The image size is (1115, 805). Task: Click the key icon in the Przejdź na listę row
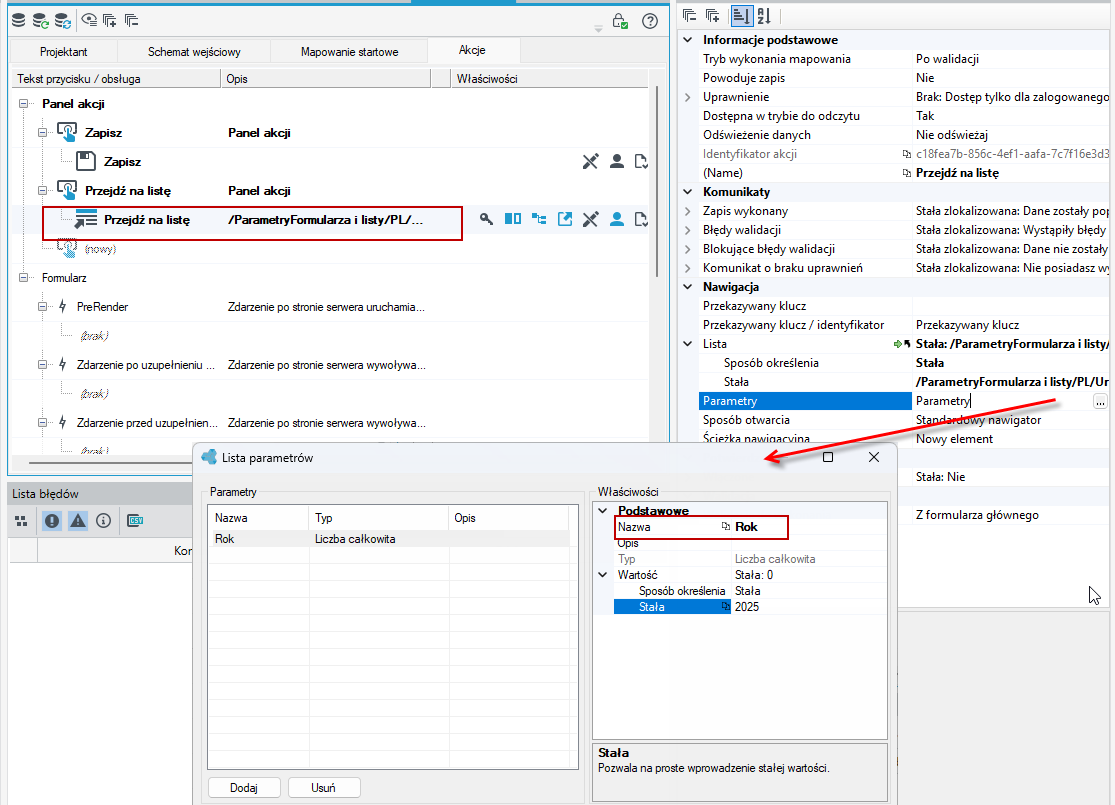point(486,219)
